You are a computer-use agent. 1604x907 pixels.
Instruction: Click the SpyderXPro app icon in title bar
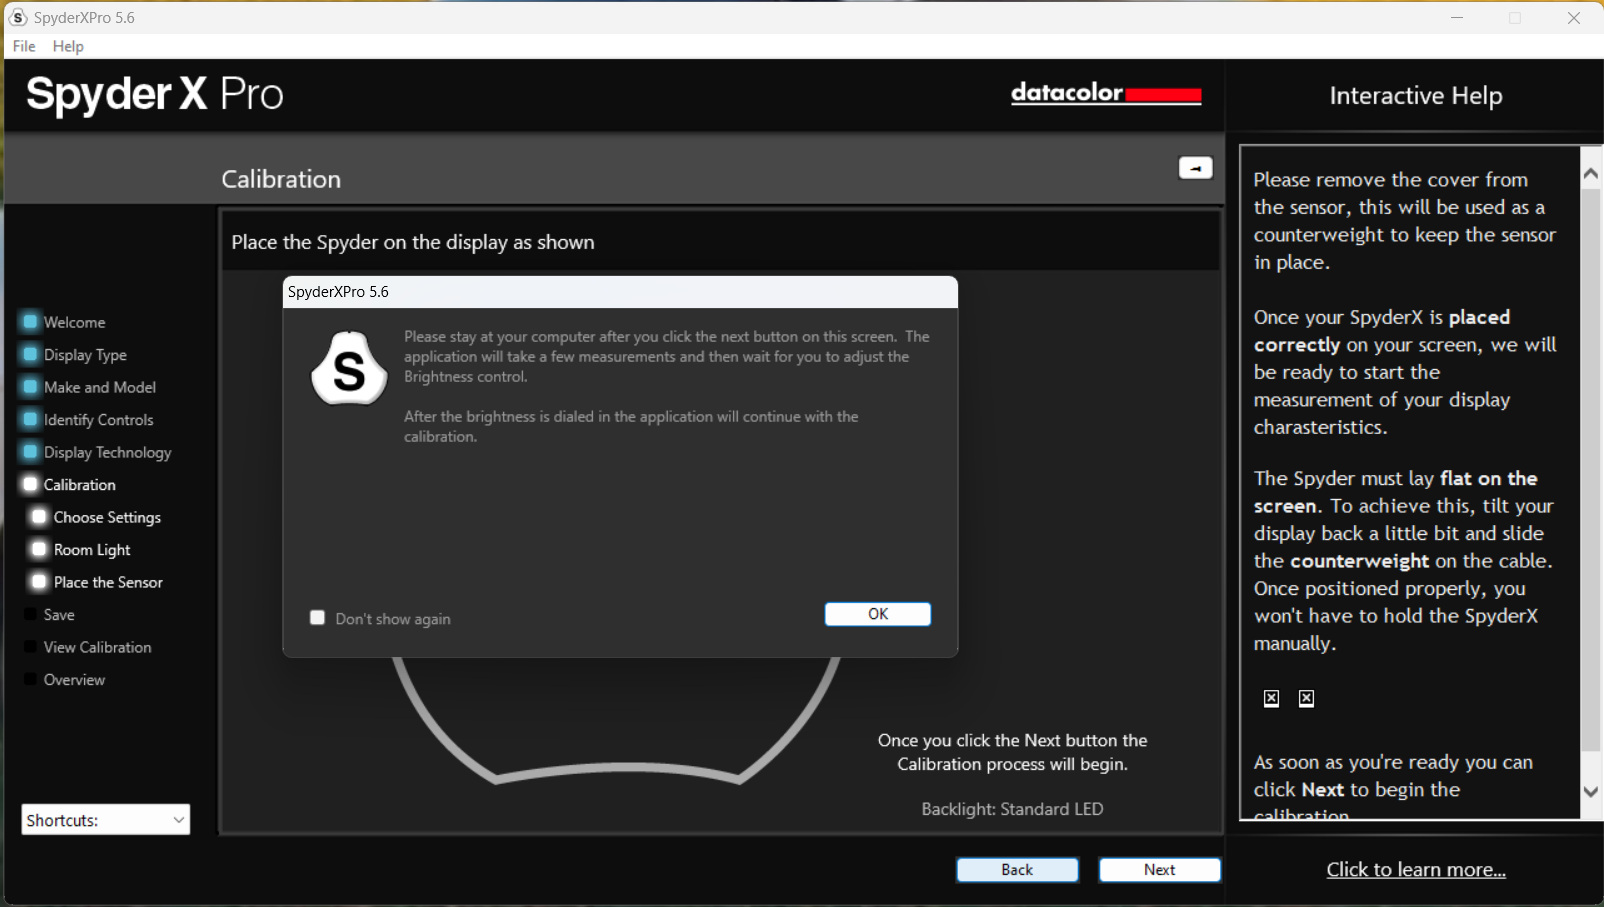[x=19, y=18]
